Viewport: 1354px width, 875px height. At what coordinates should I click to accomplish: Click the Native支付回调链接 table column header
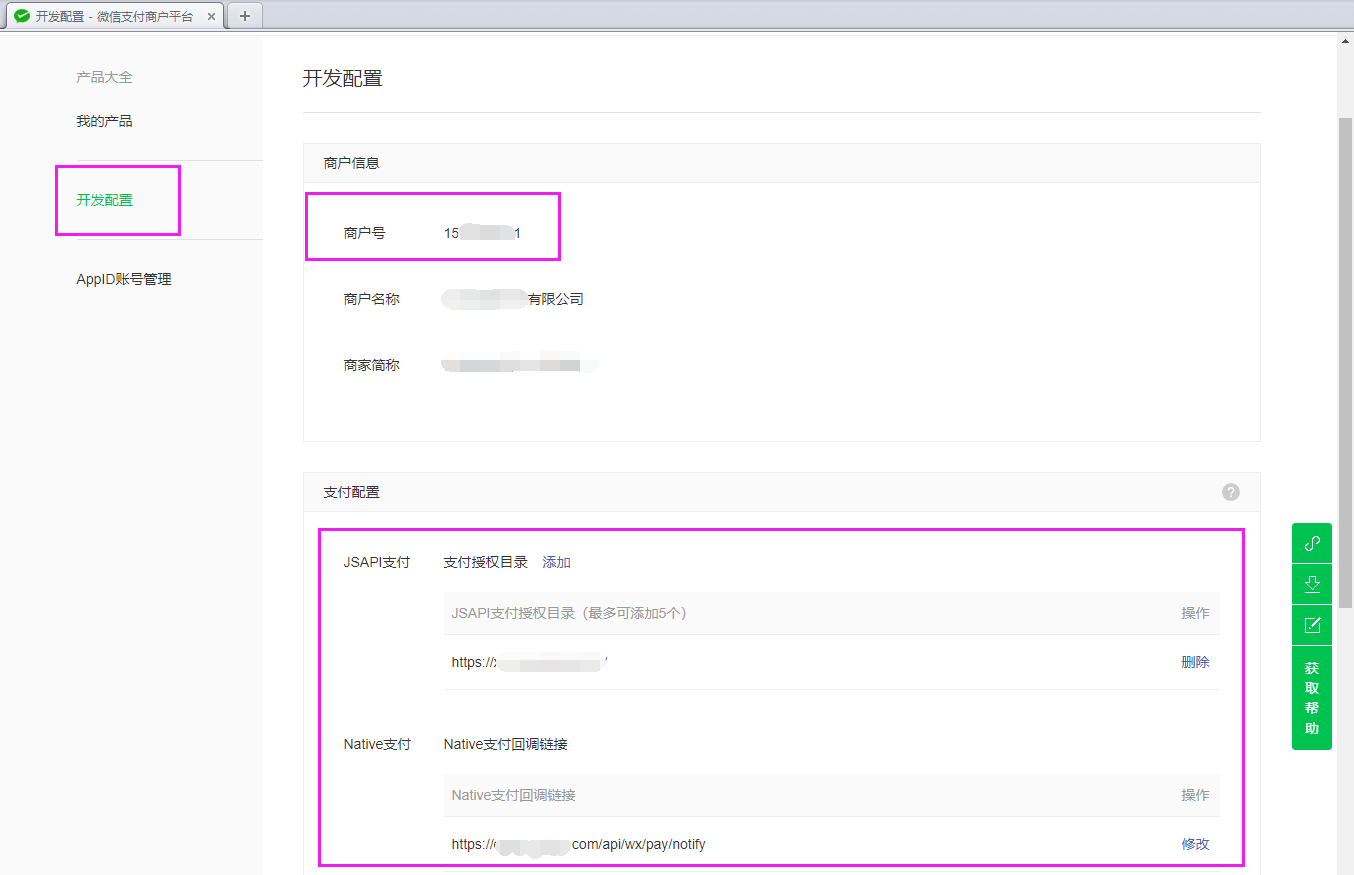click(514, 795)
